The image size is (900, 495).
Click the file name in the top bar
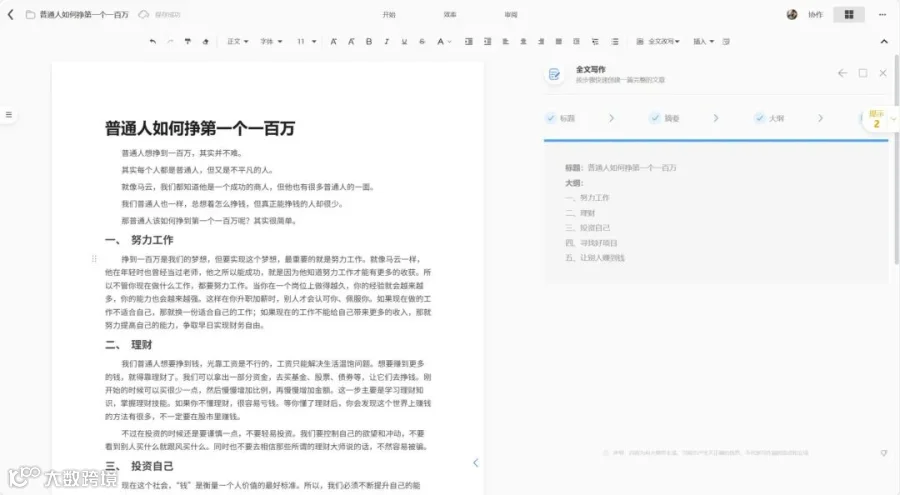[84, 14]
